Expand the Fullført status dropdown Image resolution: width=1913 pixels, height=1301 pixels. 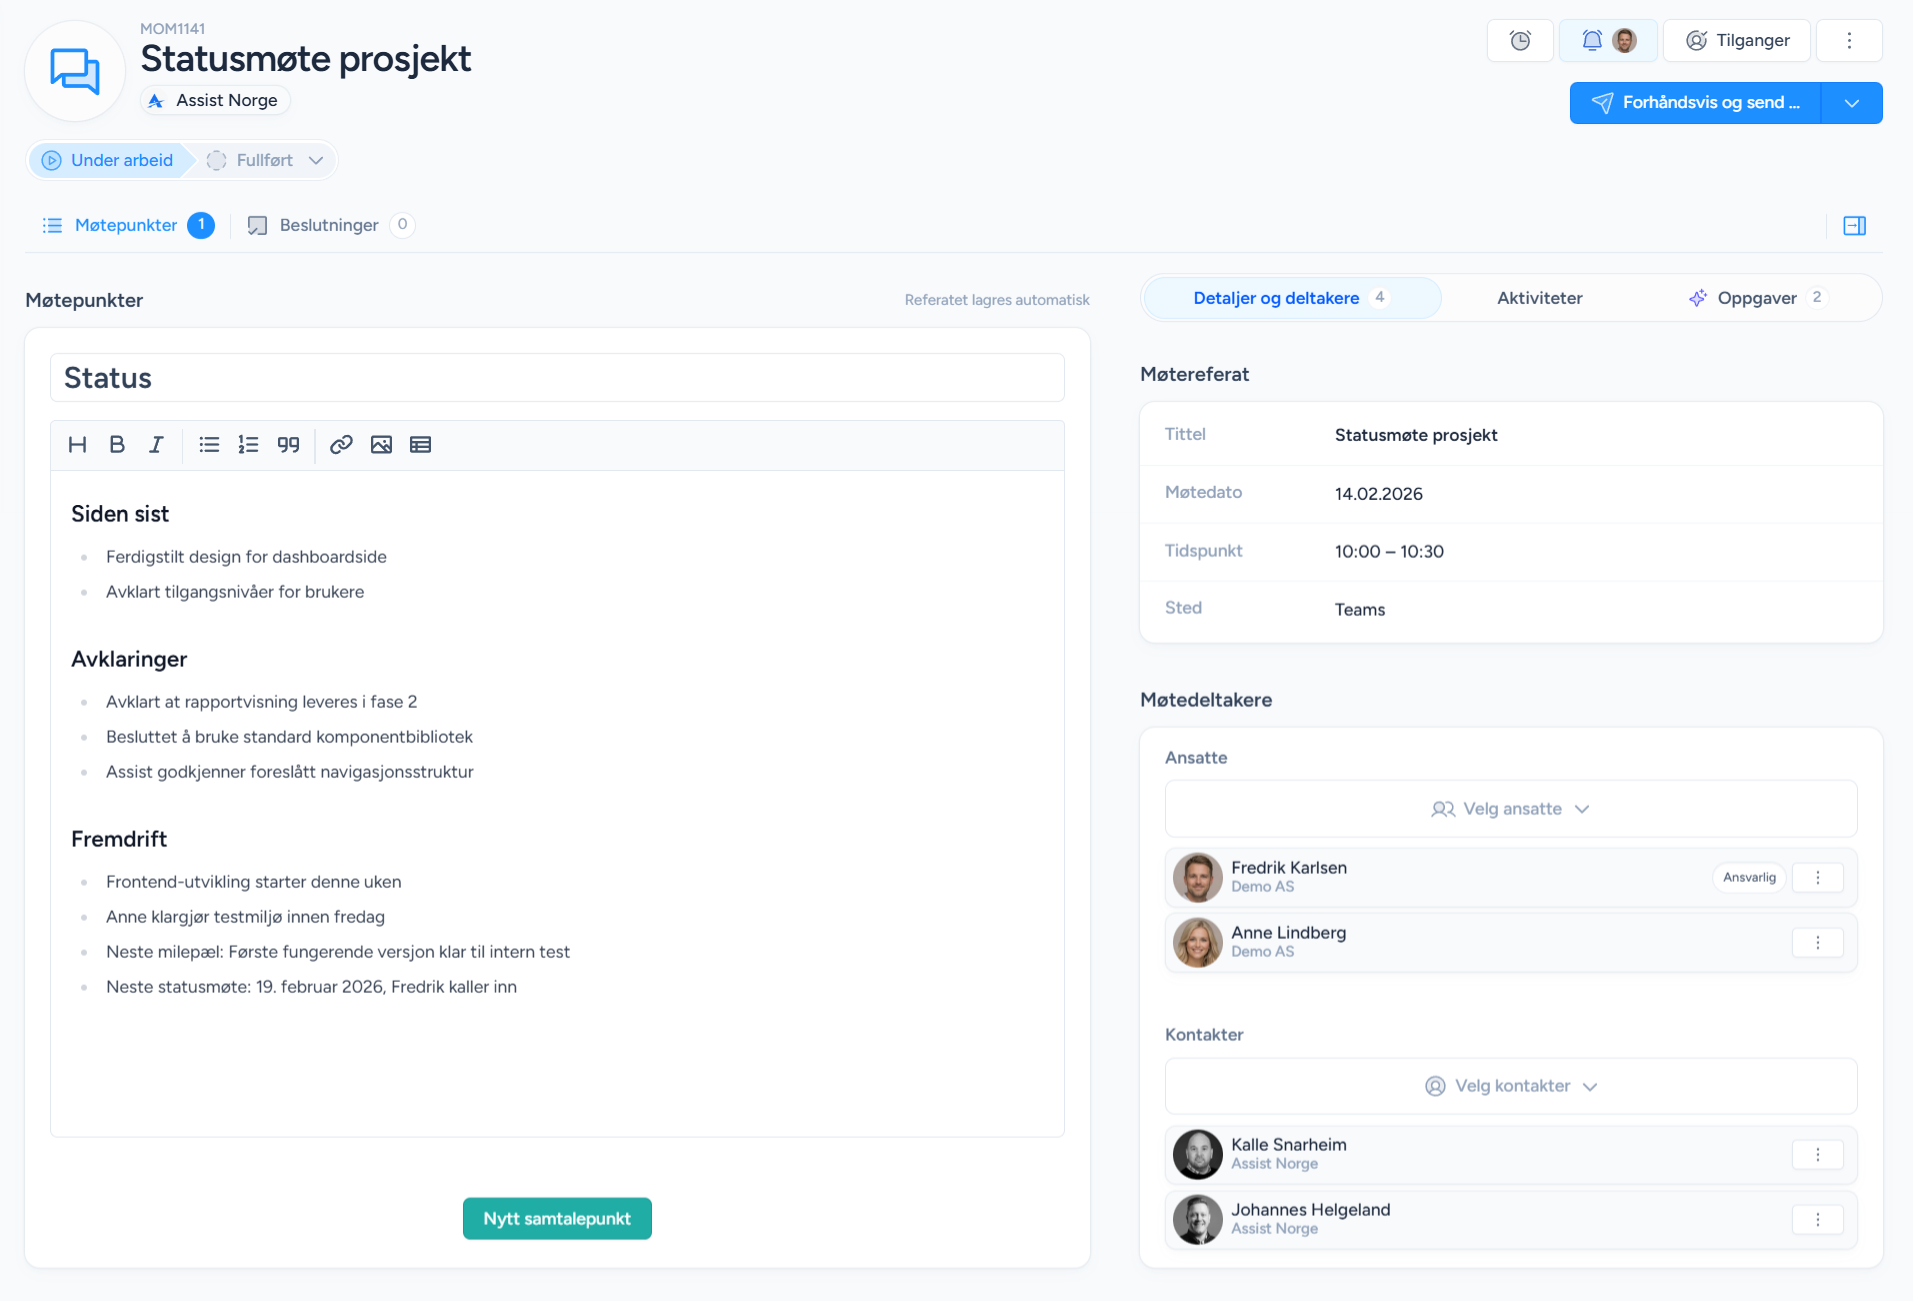316,160
